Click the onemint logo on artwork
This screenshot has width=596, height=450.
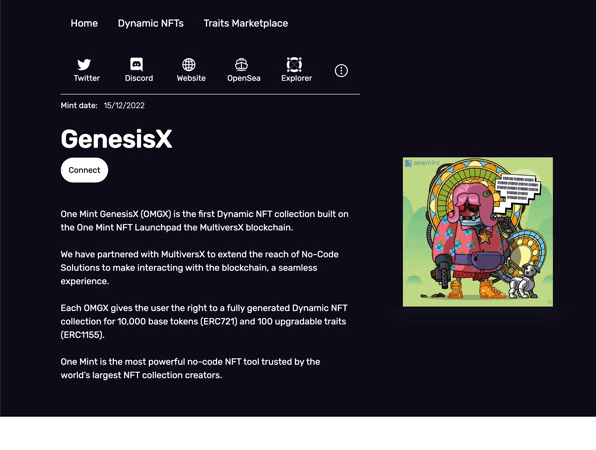tap(422, 163)
